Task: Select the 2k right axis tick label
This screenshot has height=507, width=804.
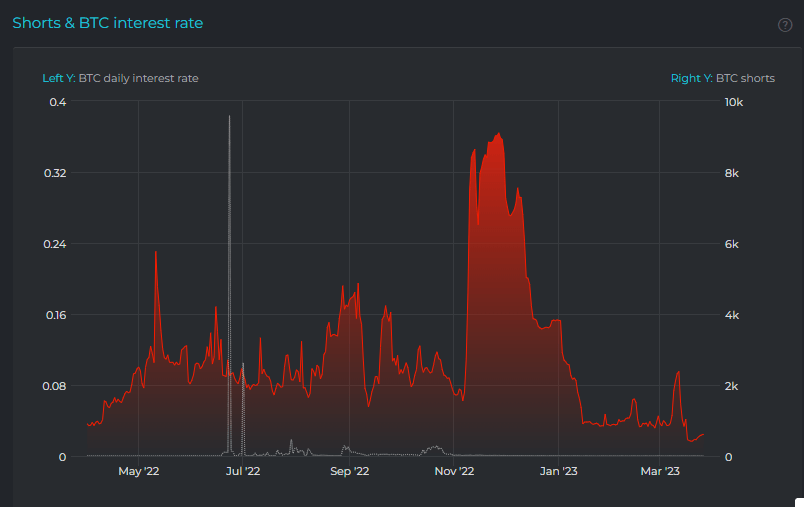Action: 731,386
